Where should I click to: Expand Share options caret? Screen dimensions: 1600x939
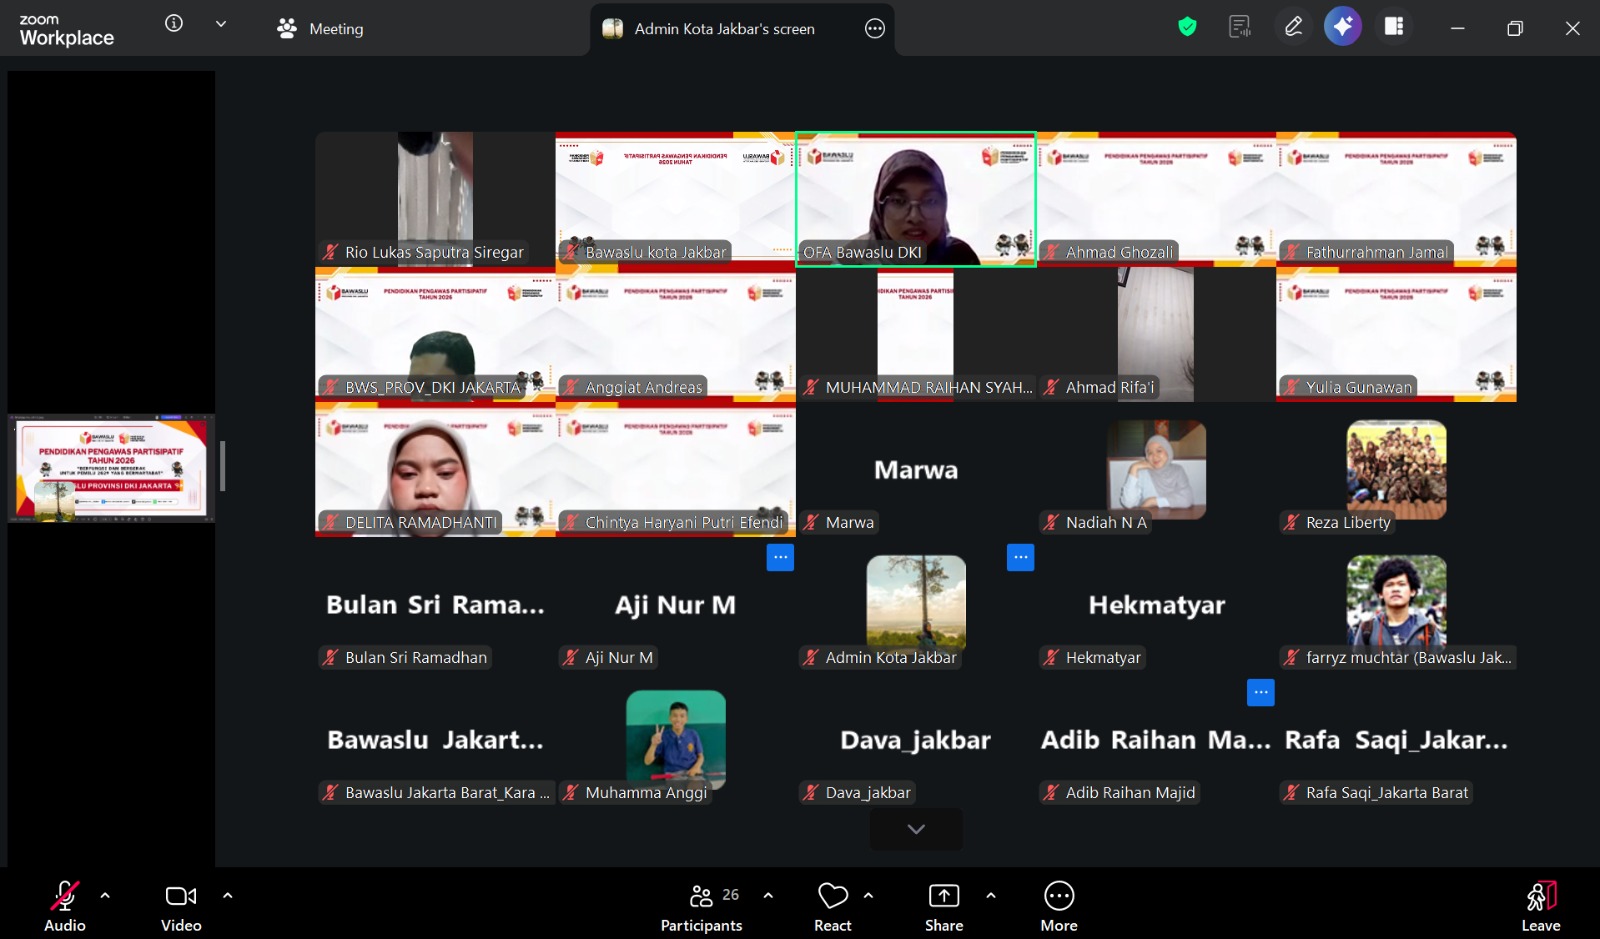tap(991, 896)
